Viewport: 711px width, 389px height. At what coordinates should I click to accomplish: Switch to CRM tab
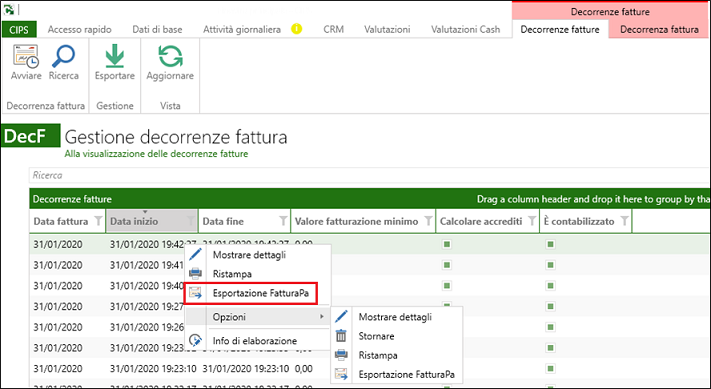coord(333,29)
